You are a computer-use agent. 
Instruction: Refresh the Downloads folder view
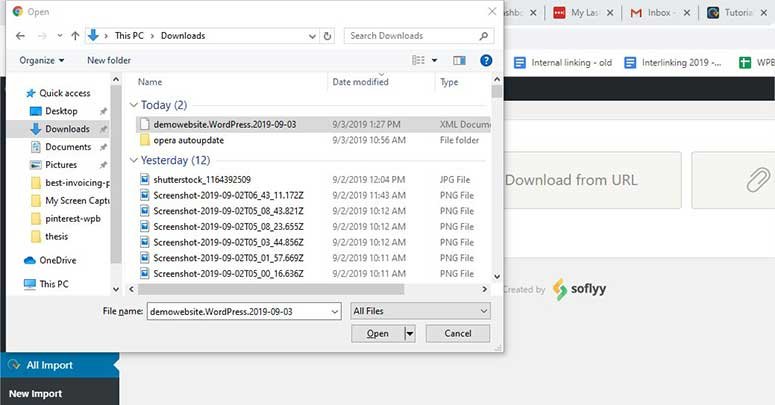tap(327, 36)
